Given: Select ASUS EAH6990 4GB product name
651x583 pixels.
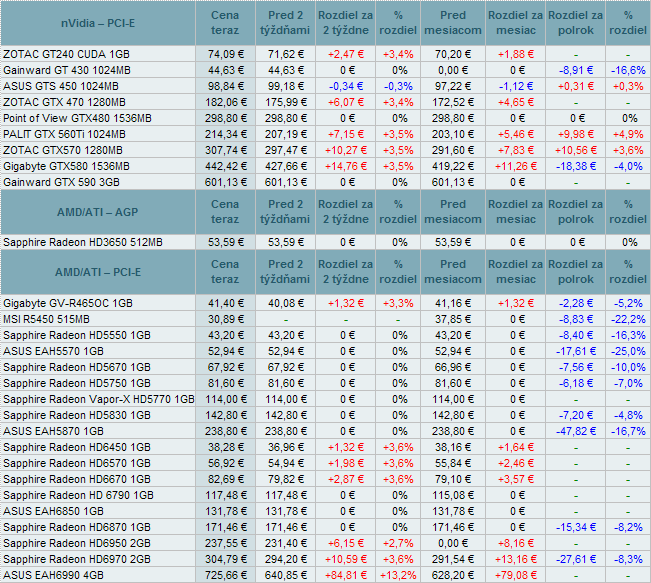Looking at the screenshot, I should [x=55, y=577].
